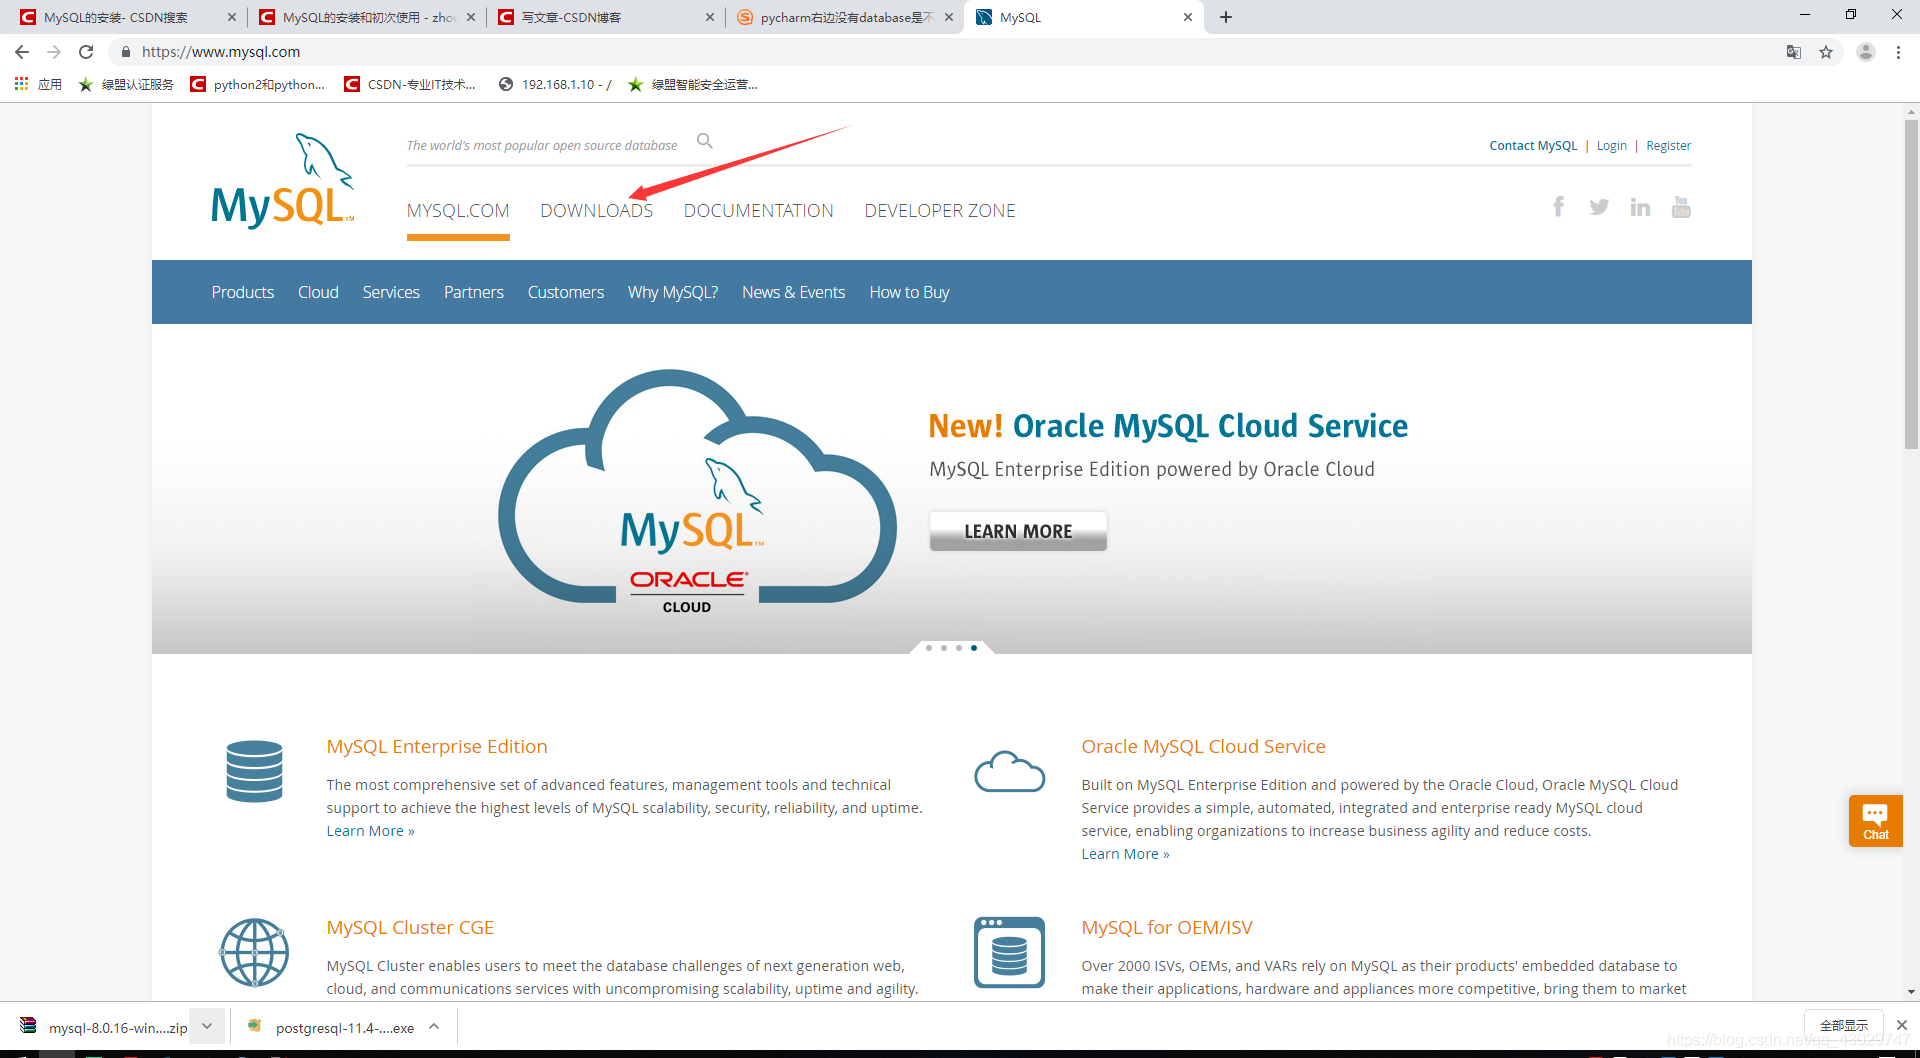Click the LEARN MORE banner button
This screenshot has height=1058, width=1920.
1018,531
